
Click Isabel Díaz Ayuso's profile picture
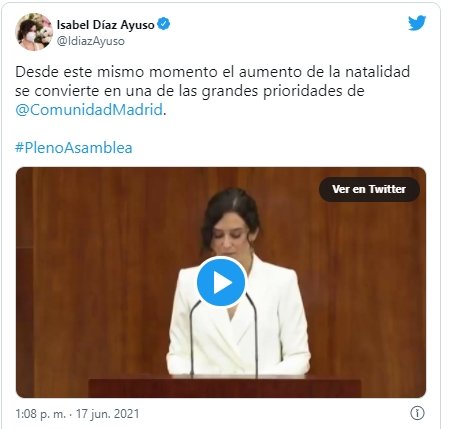click(x=34, y=32)
